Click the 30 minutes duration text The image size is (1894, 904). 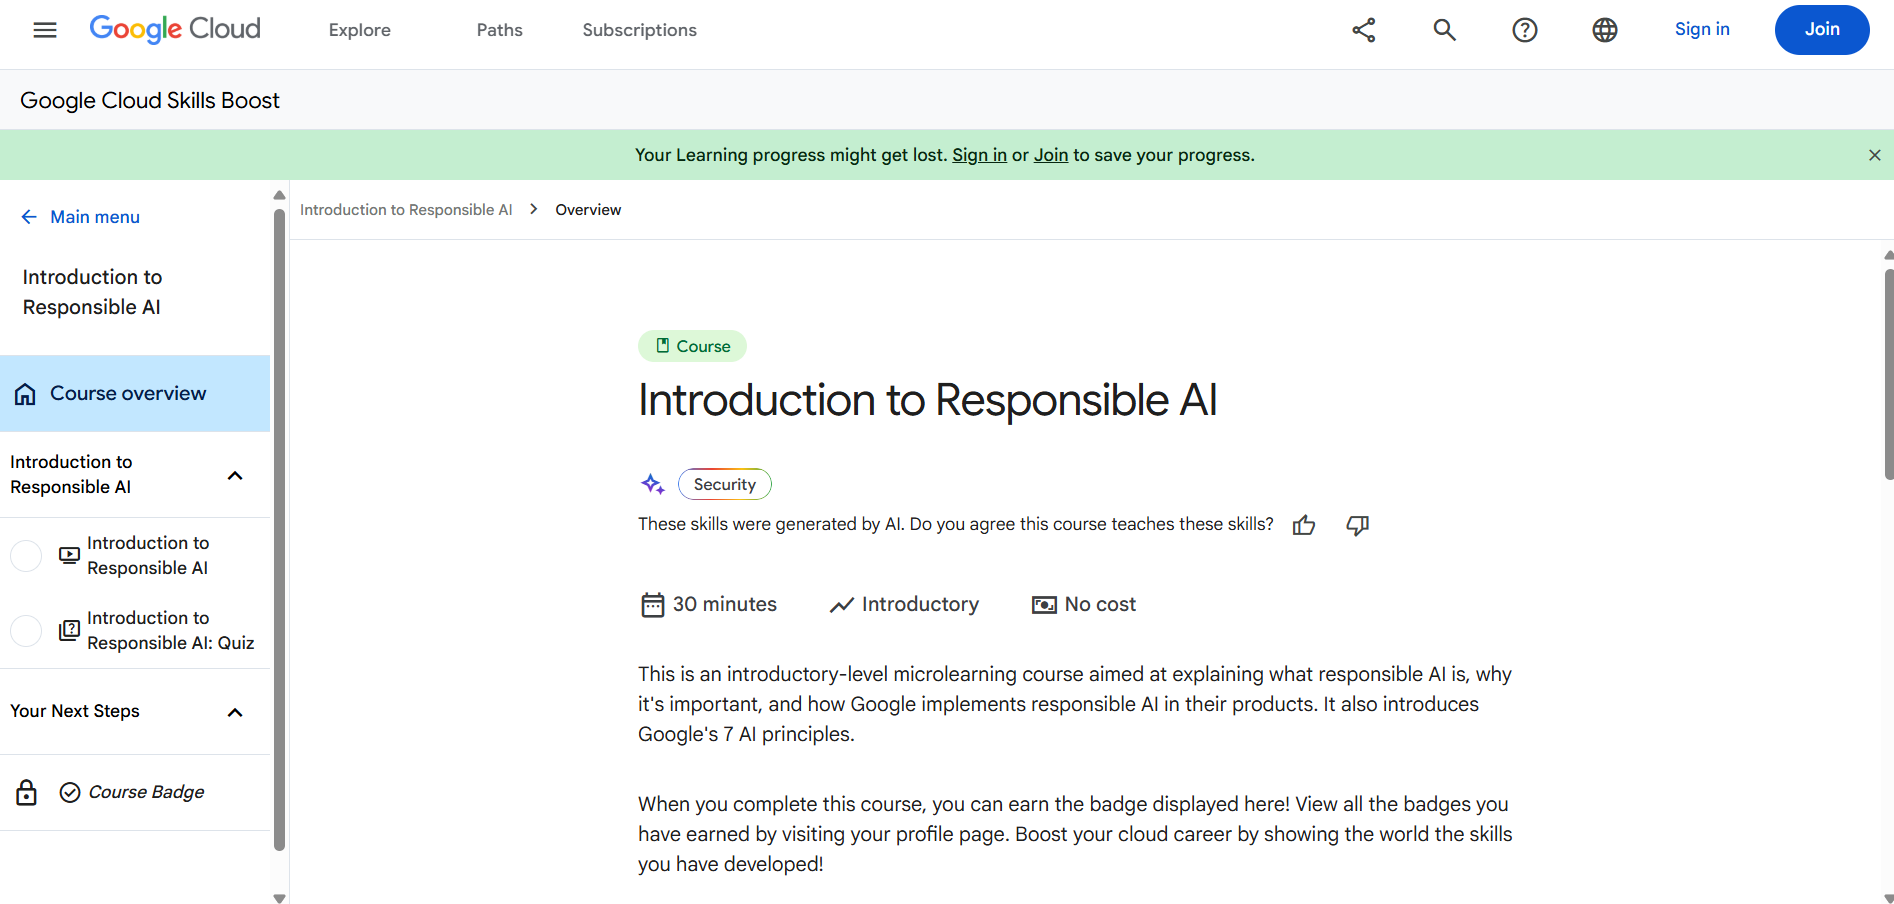725,604
